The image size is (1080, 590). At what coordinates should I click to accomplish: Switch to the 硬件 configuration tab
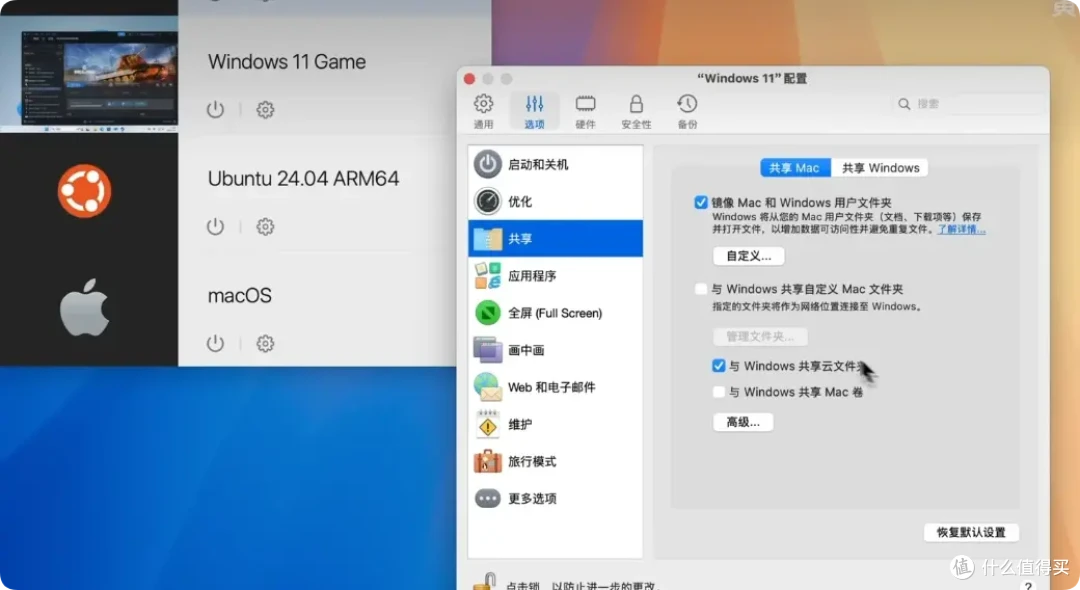(x=585, y=108)
